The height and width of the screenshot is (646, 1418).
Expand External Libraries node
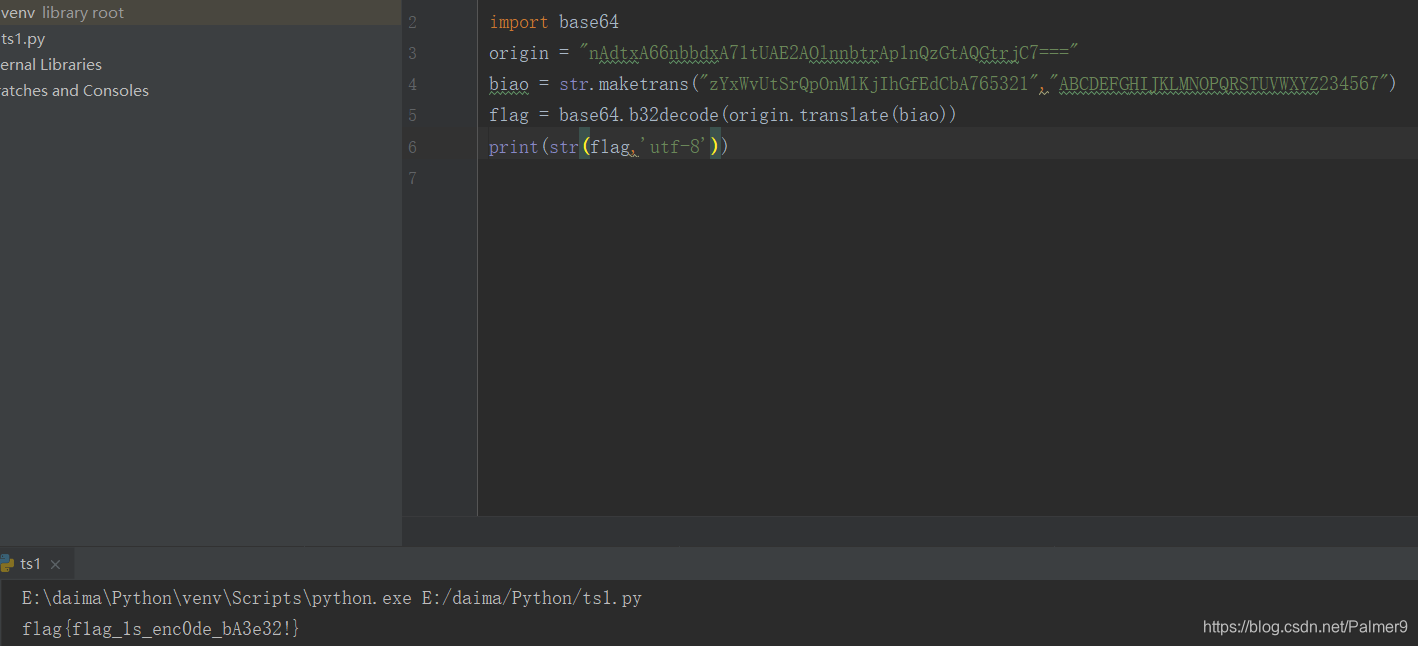click(51, 64)
